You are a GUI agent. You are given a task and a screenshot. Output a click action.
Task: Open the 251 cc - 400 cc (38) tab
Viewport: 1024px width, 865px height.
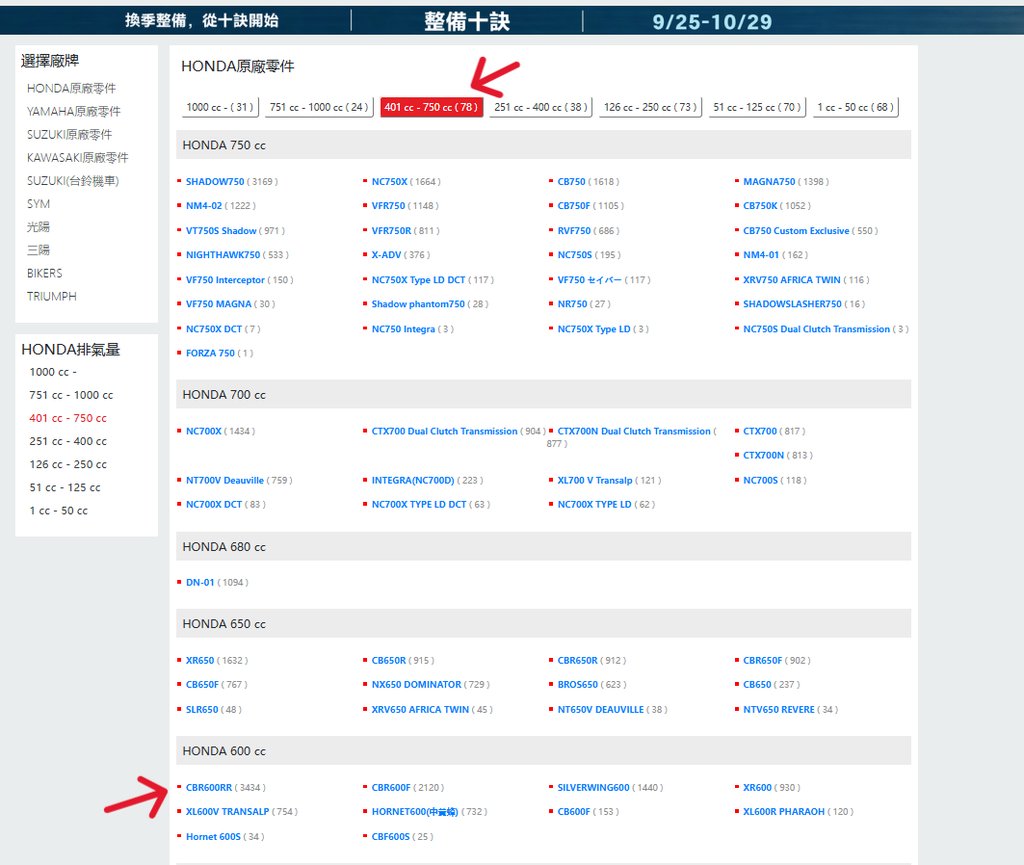tap(541, 107)
